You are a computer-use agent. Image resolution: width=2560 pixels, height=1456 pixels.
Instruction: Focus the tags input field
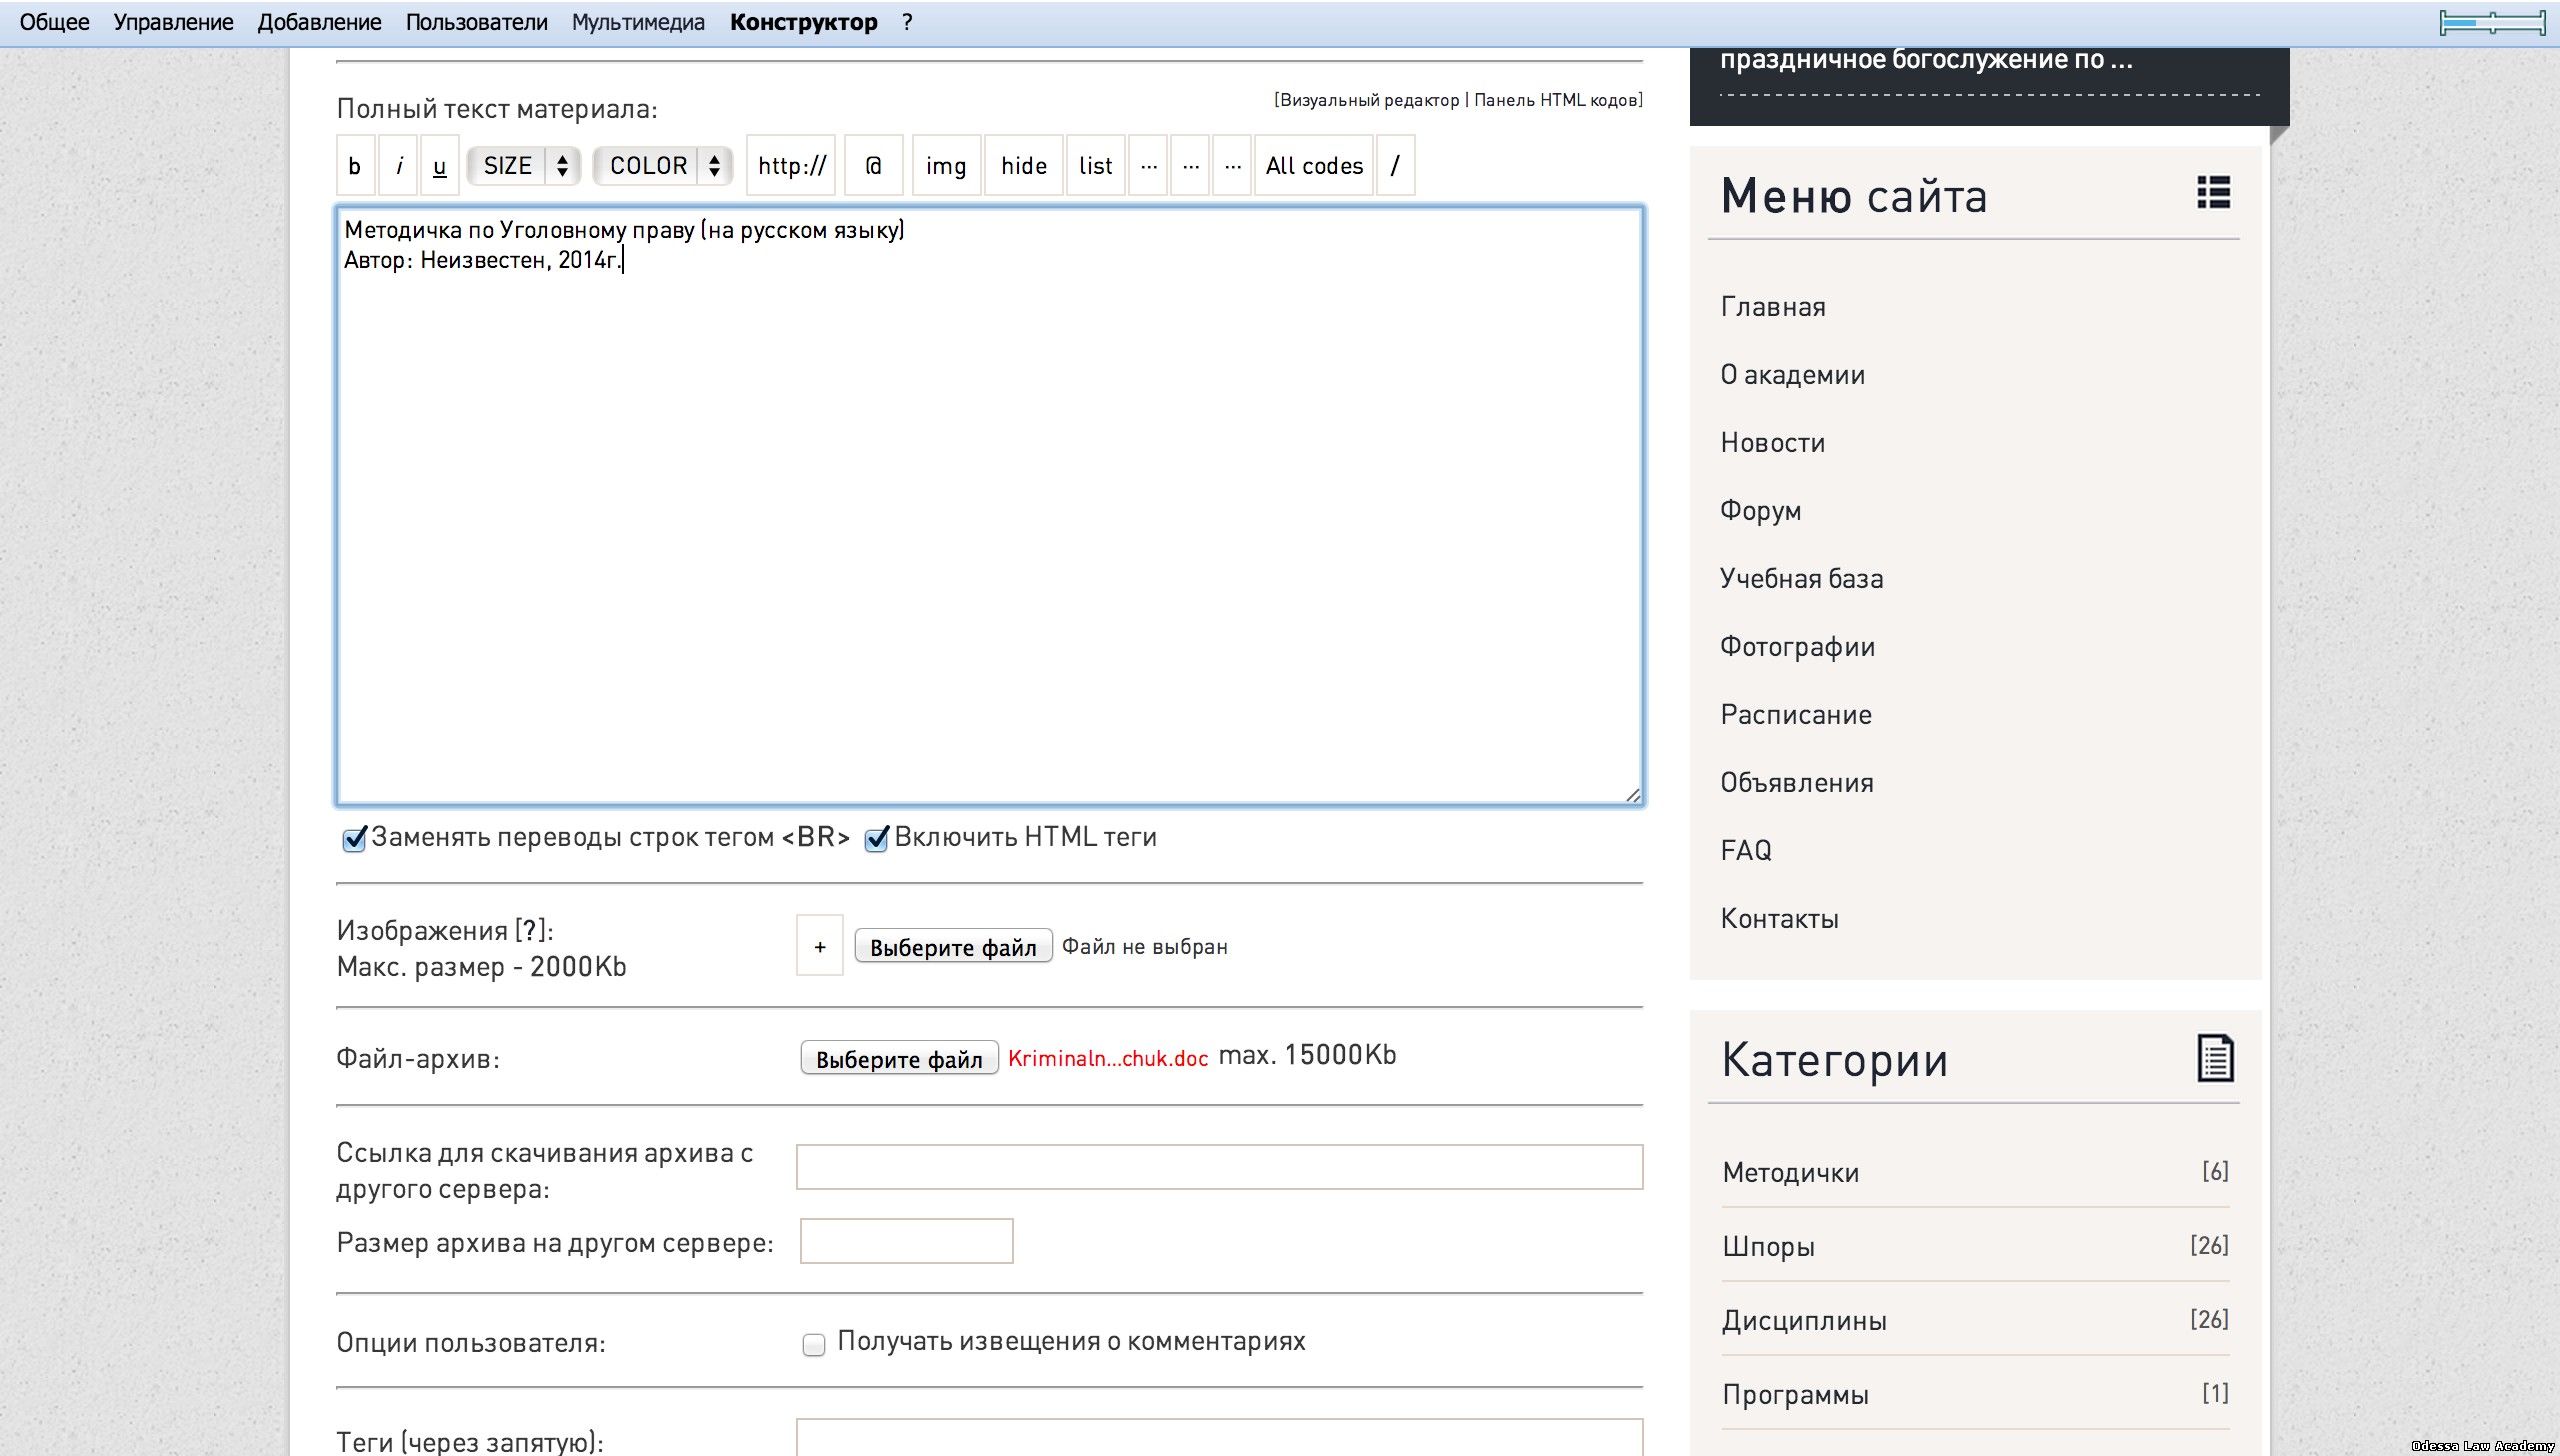1219,1438
